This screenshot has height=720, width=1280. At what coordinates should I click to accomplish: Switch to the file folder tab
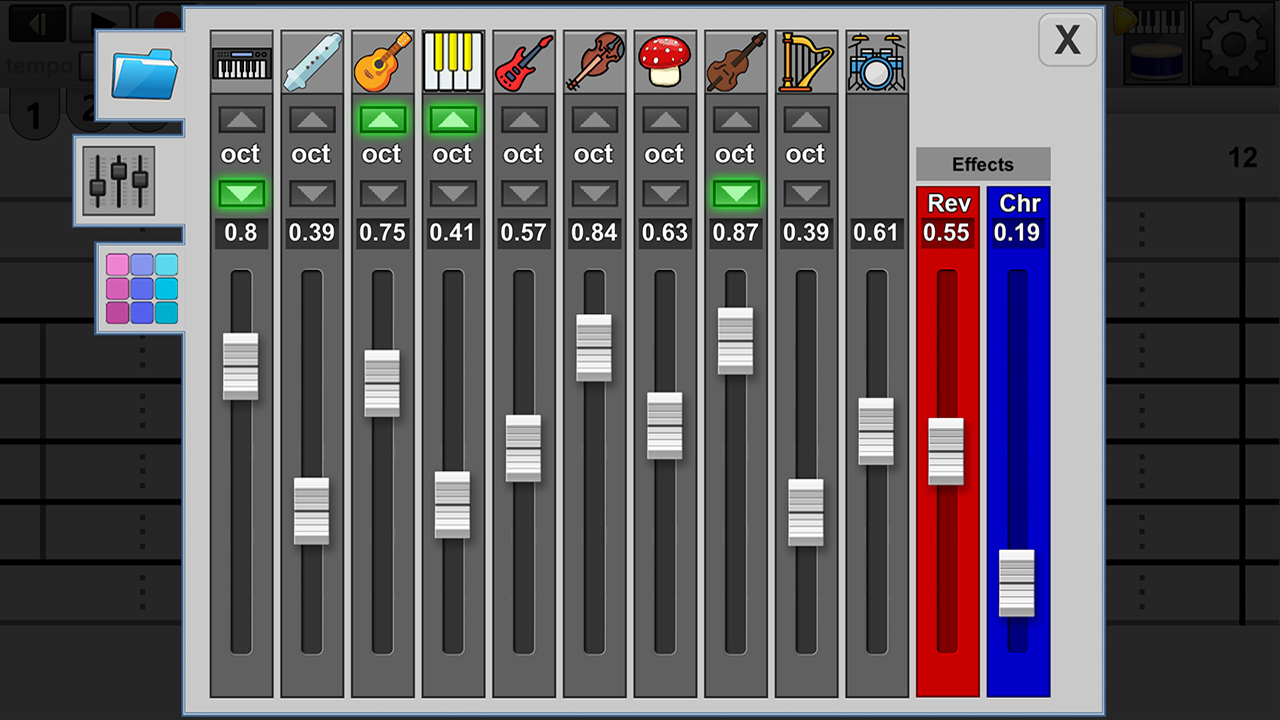tap(143, 70)
